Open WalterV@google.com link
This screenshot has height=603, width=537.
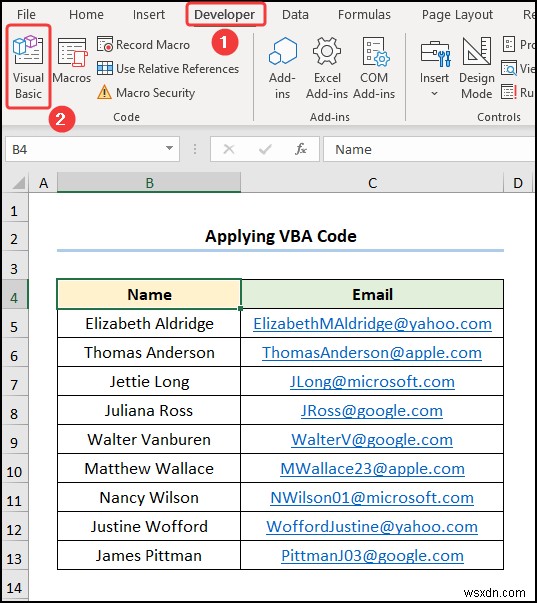[372, 440]
